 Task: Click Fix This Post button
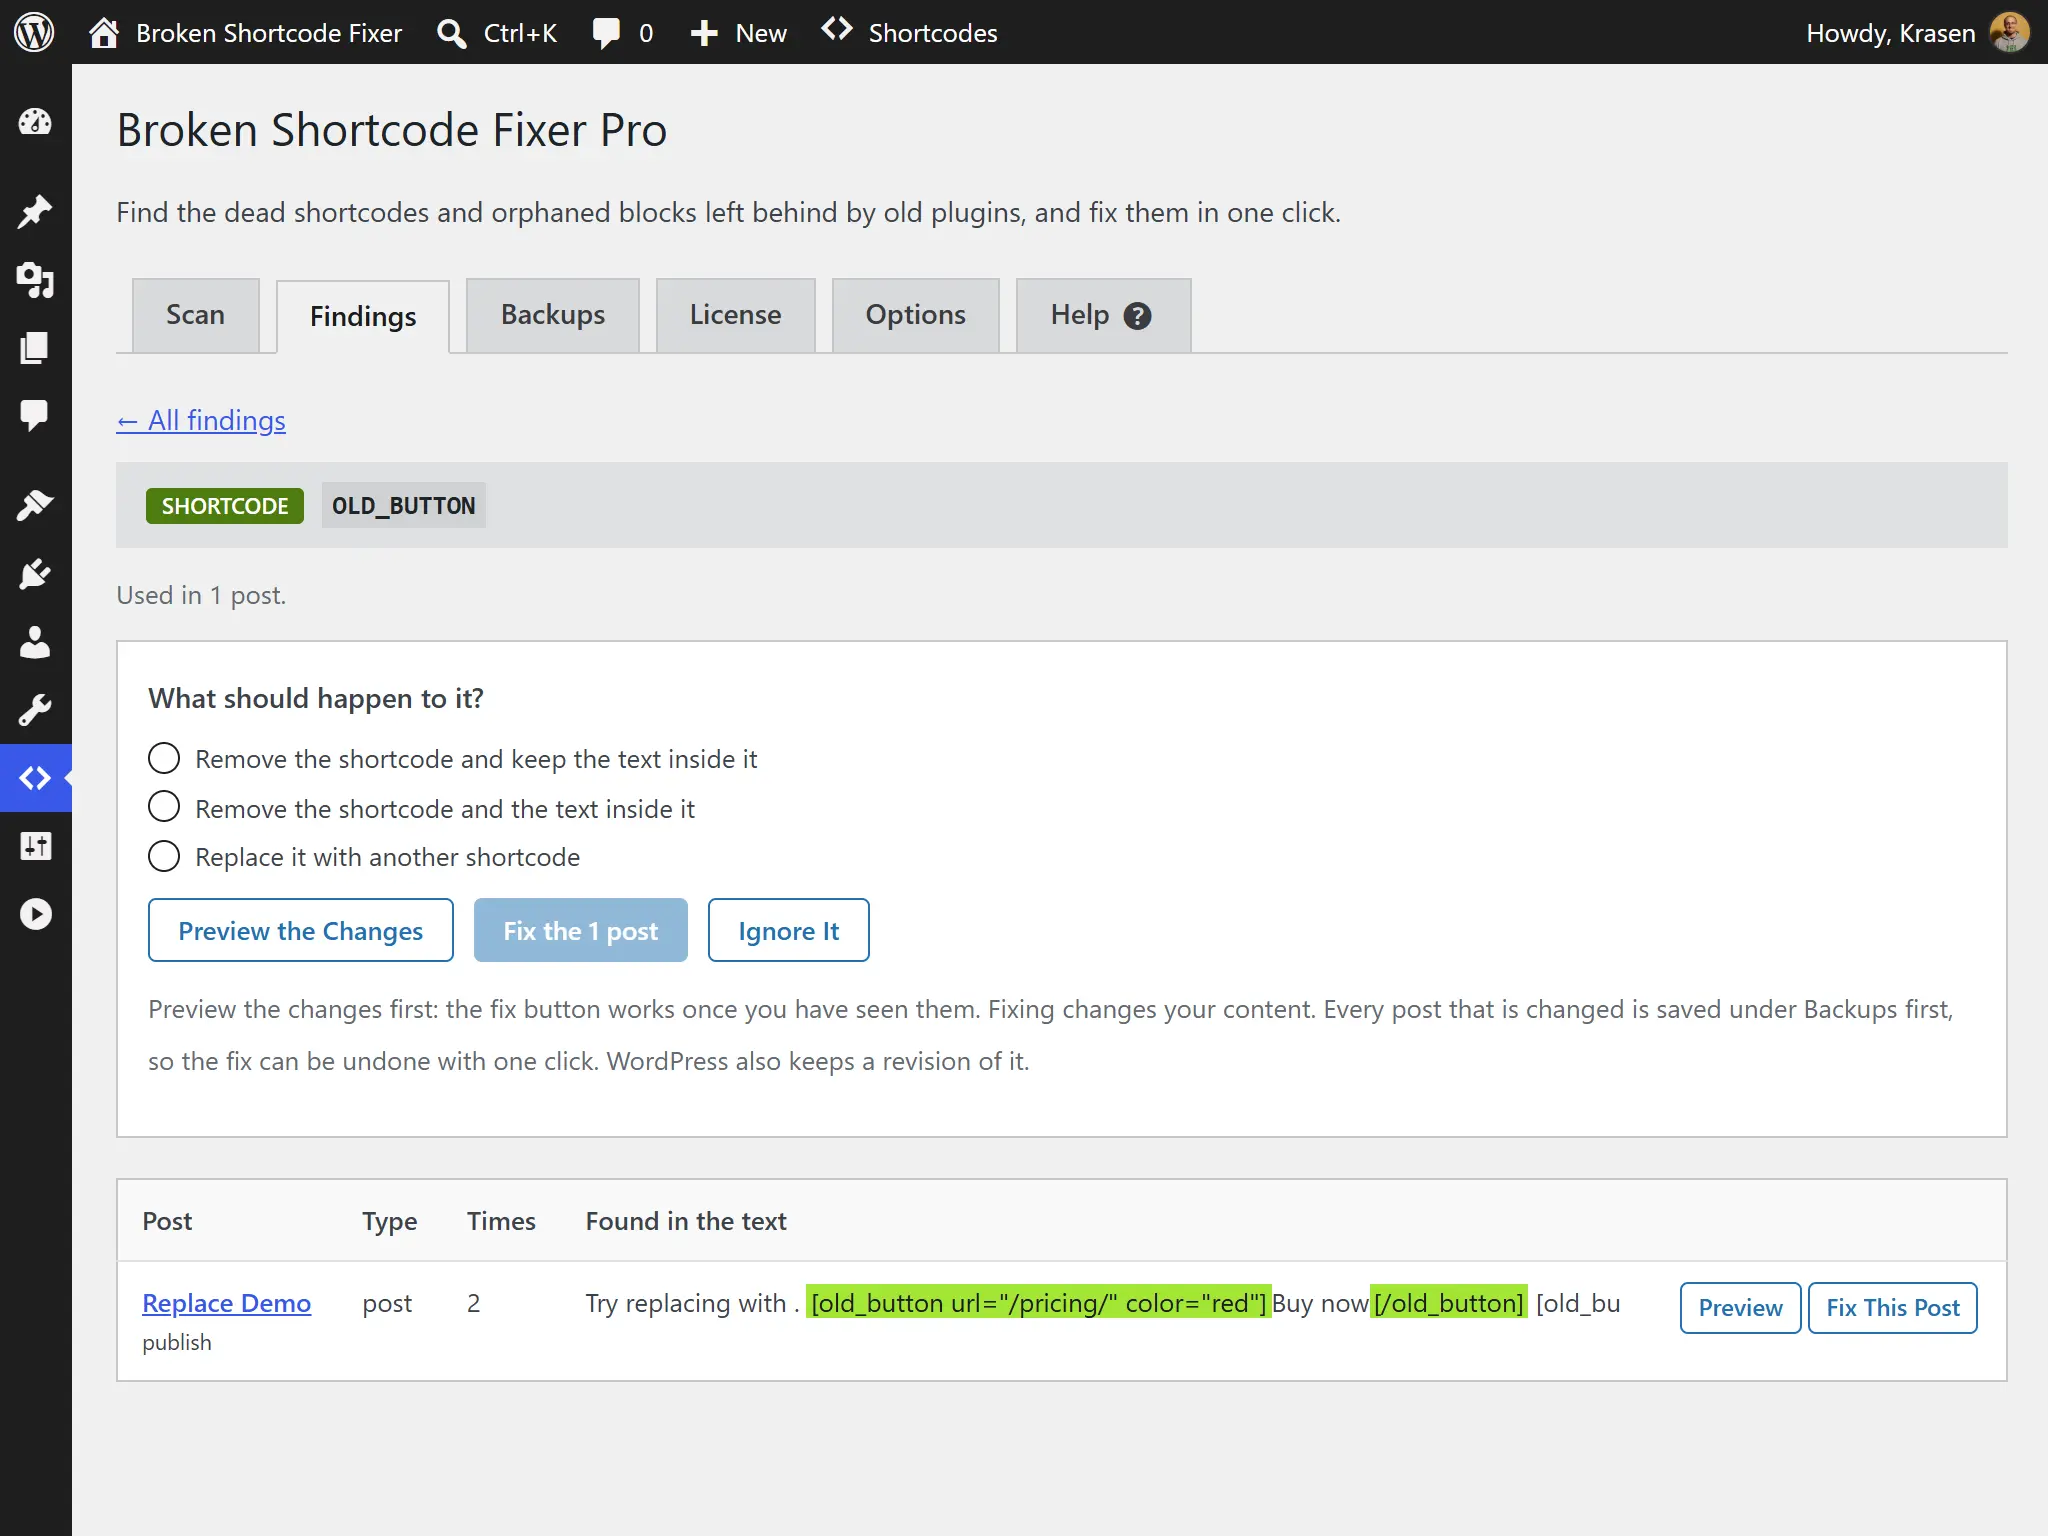pyautogui.click(x=1893, y=1308)
